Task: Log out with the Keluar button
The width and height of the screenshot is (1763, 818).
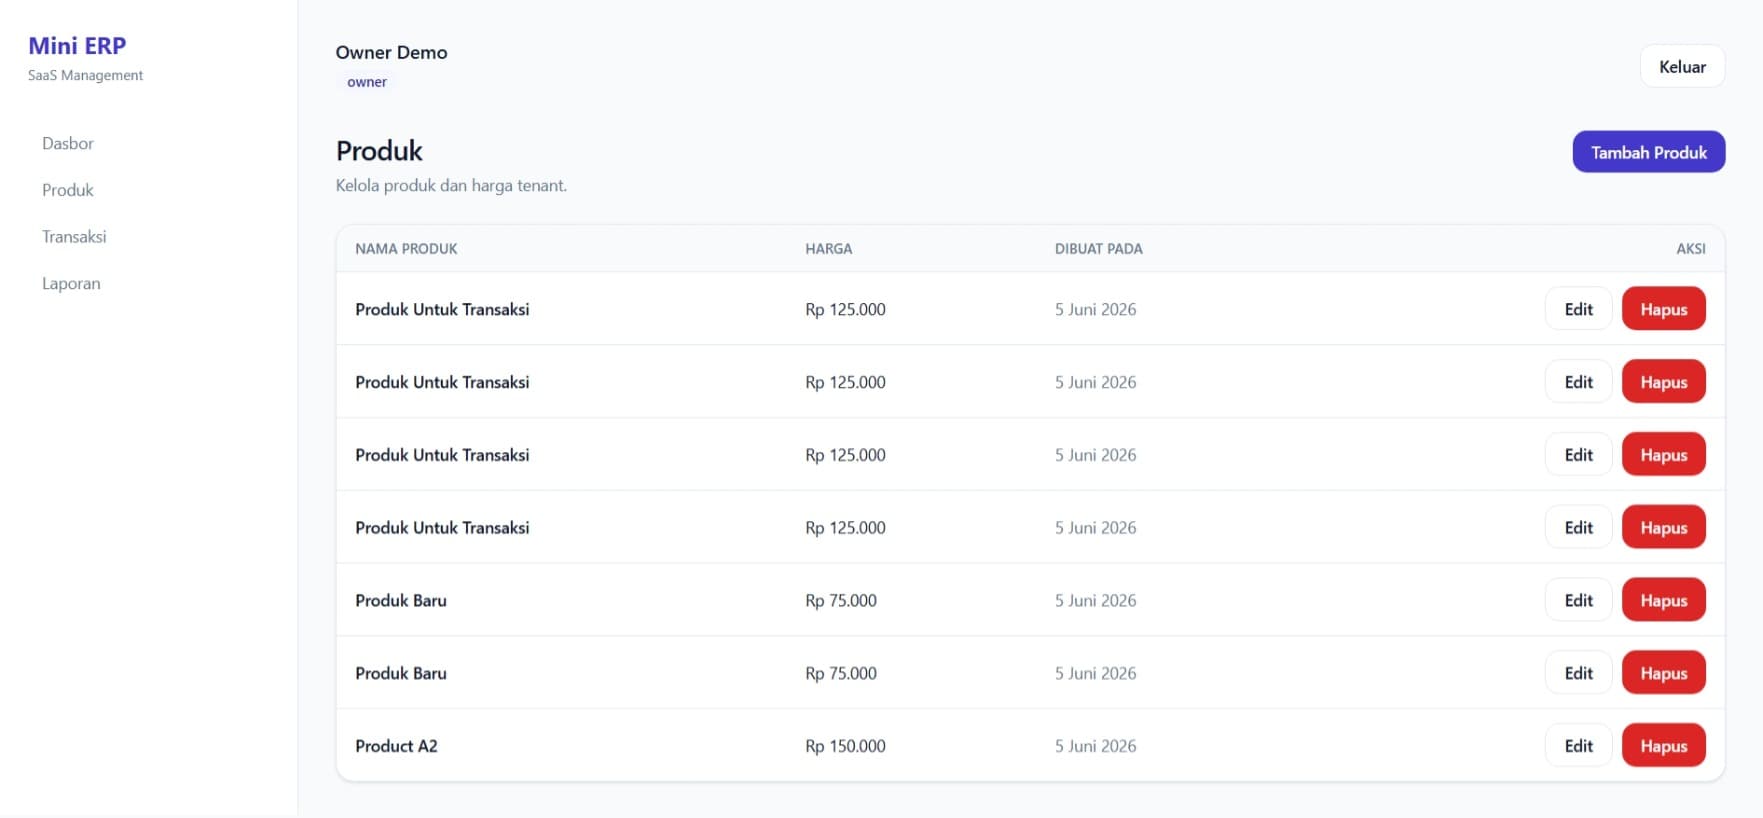Action: click(x=1682, y=67)
